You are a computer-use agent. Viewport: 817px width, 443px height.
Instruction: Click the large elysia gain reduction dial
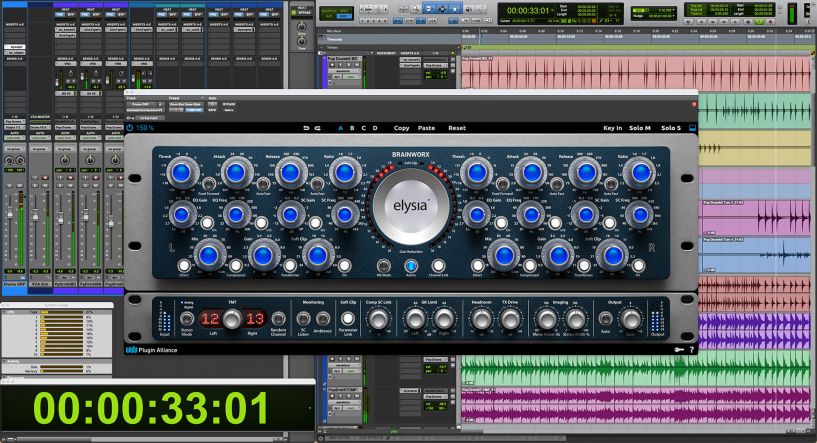coord(411,207)
